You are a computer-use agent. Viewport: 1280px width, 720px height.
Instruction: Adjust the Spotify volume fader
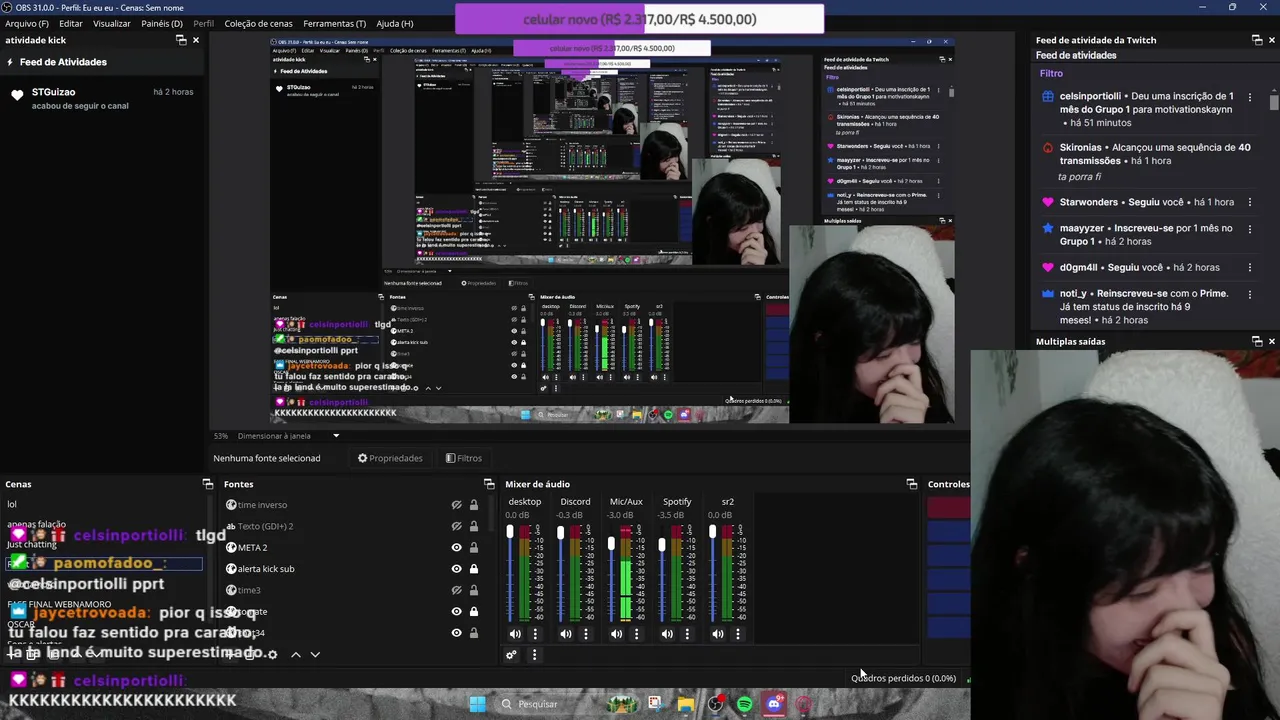[x=662, y=546]
